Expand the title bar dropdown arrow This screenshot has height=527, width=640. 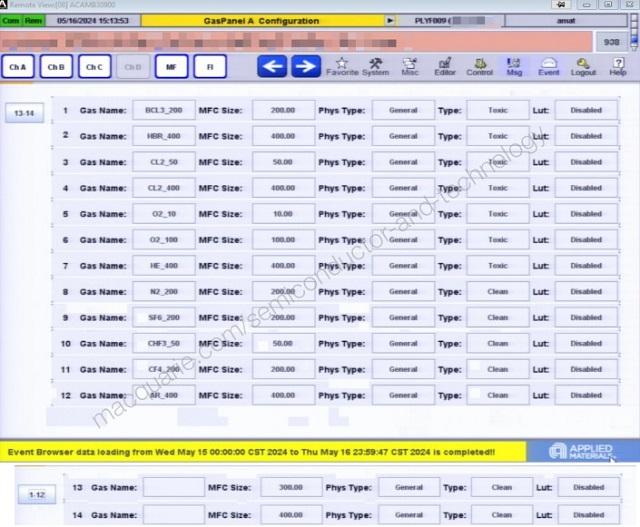[x=390, y=21]
